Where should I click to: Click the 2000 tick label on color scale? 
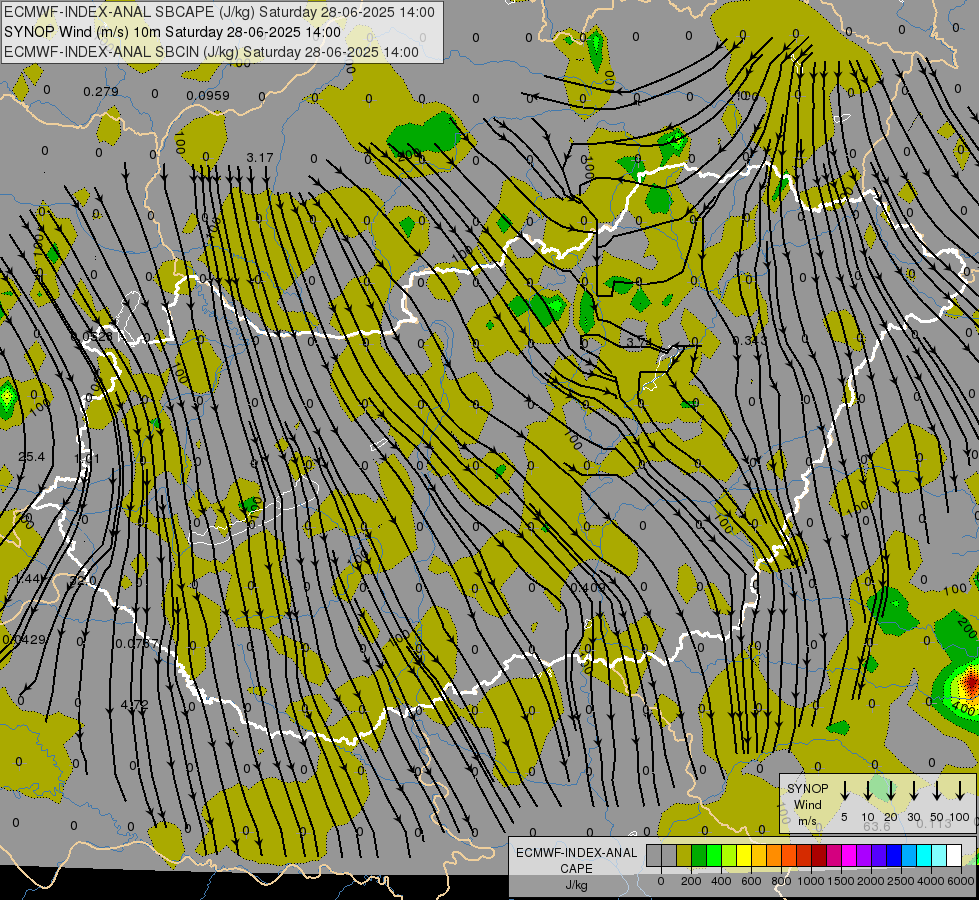tap(871, 881)
